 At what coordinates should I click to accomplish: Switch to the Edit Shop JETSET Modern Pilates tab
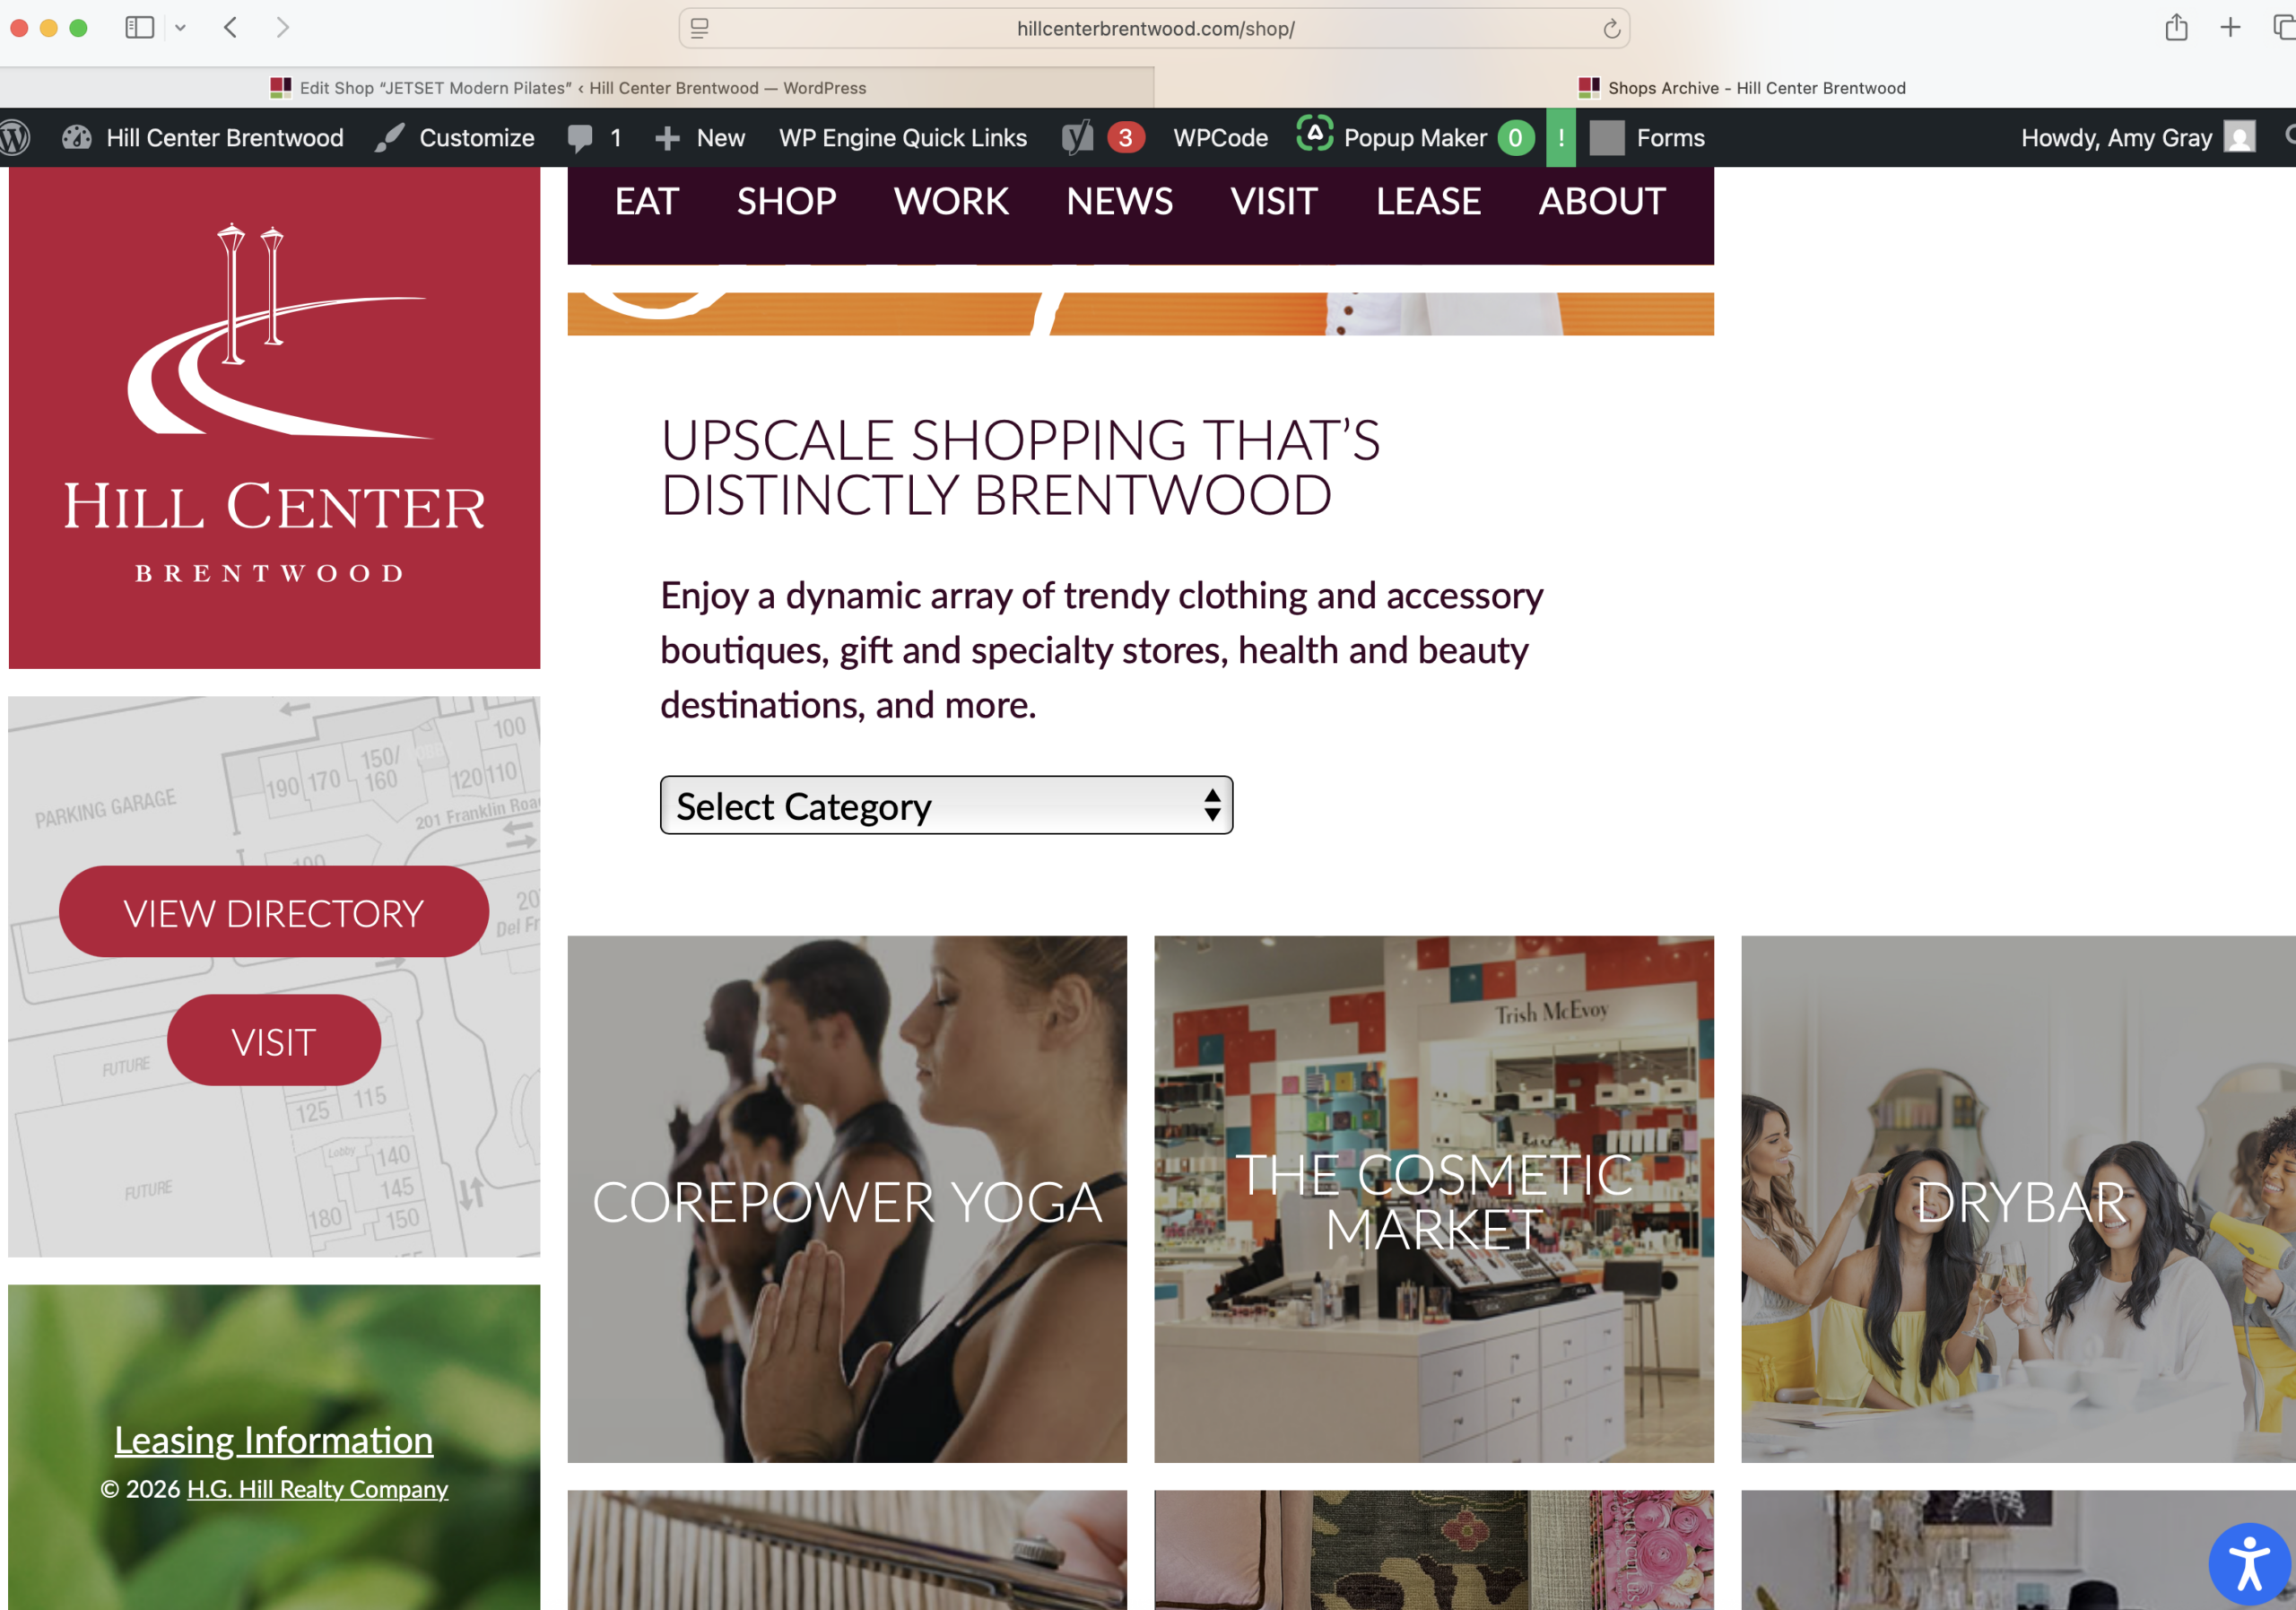click(577, 88)
